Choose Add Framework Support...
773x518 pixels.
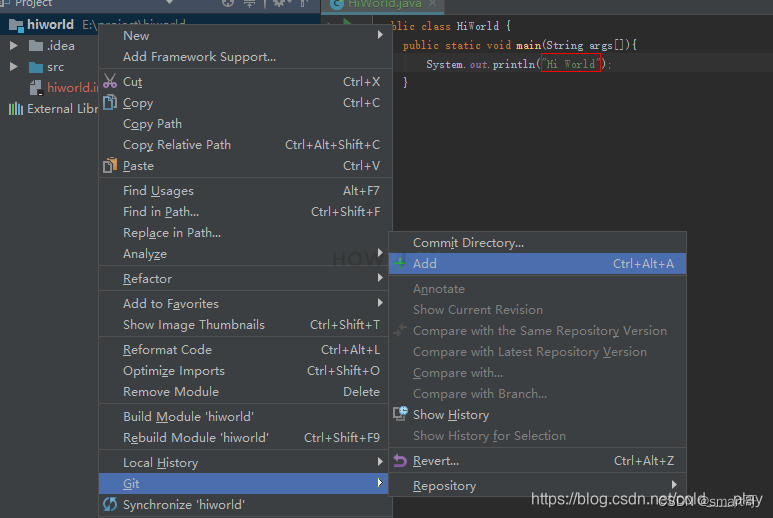click(246, 57)
